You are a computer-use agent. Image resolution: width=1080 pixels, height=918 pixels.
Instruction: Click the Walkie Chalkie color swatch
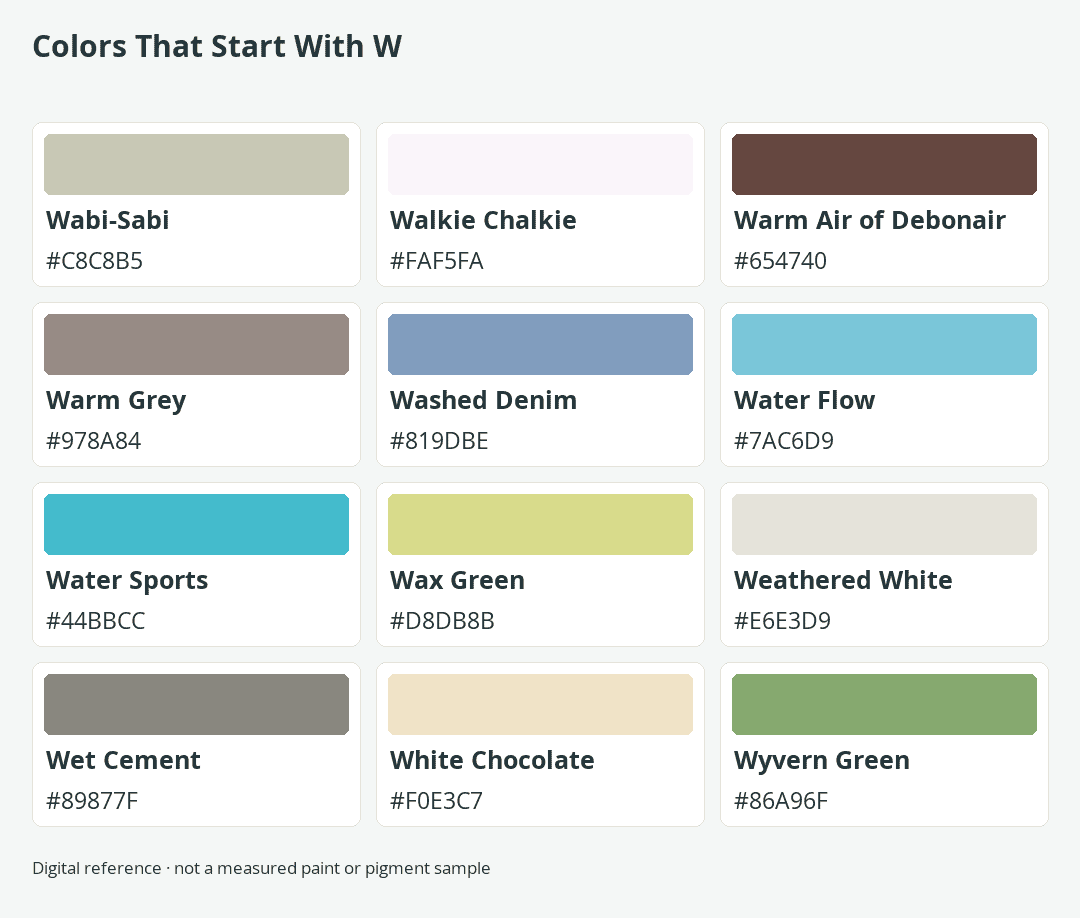[541, 165]
